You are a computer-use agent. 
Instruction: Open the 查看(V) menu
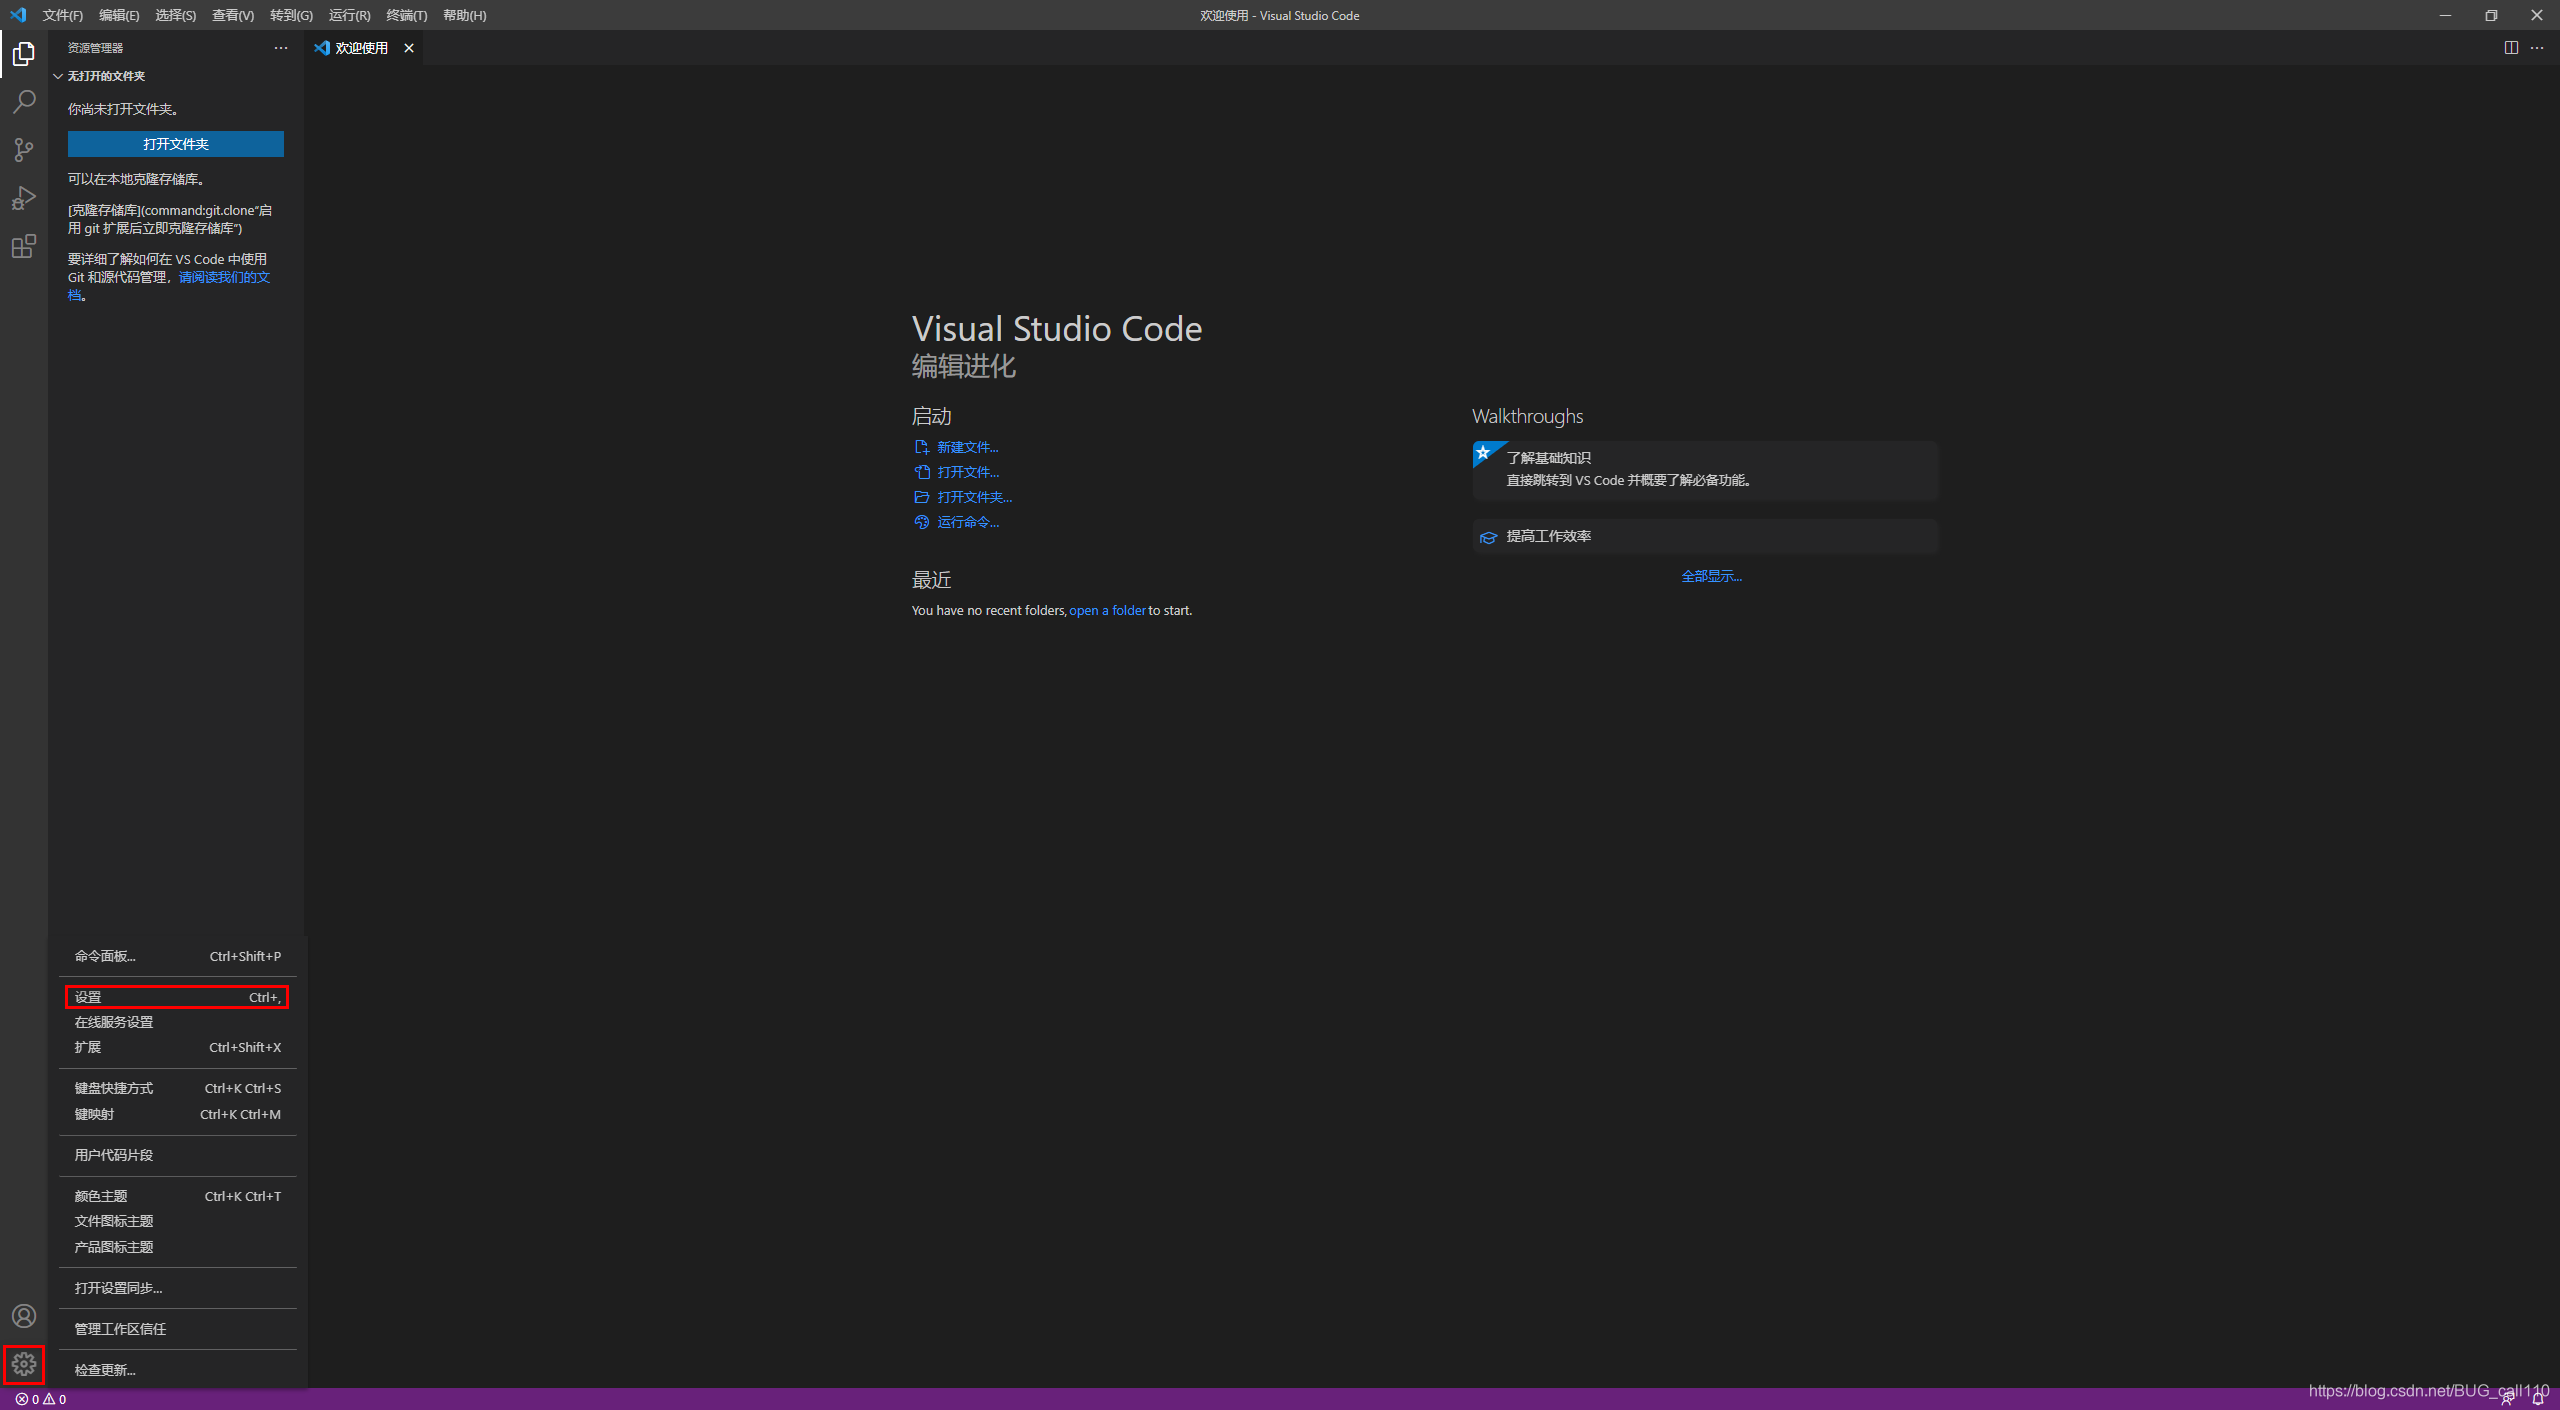(x=233, y=15)
